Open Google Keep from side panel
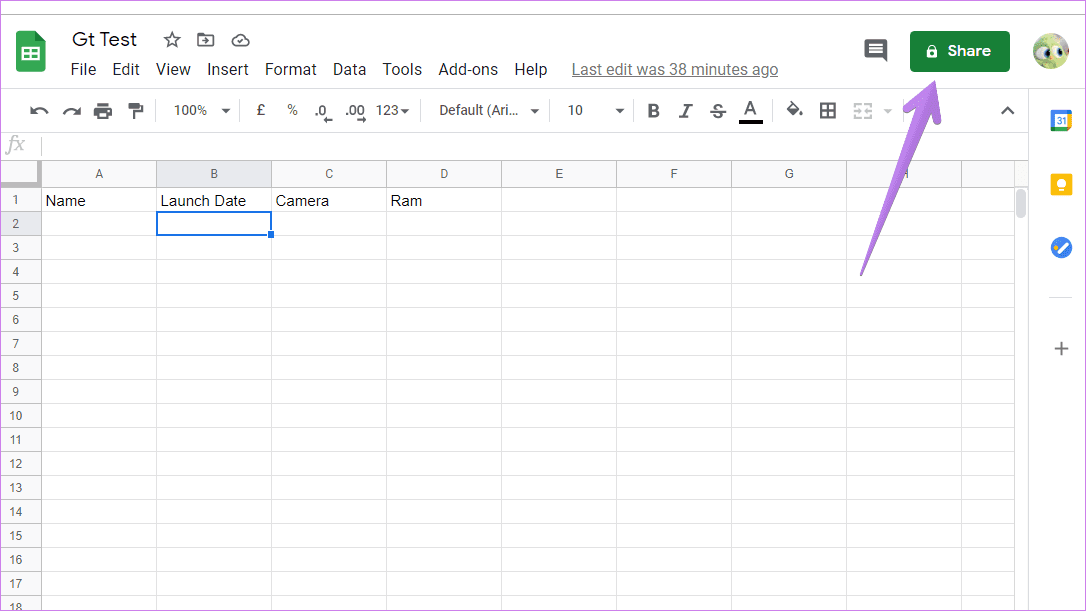Image resolution: width=1086 pixels, height=611 pixels. tap(1061, 185)
